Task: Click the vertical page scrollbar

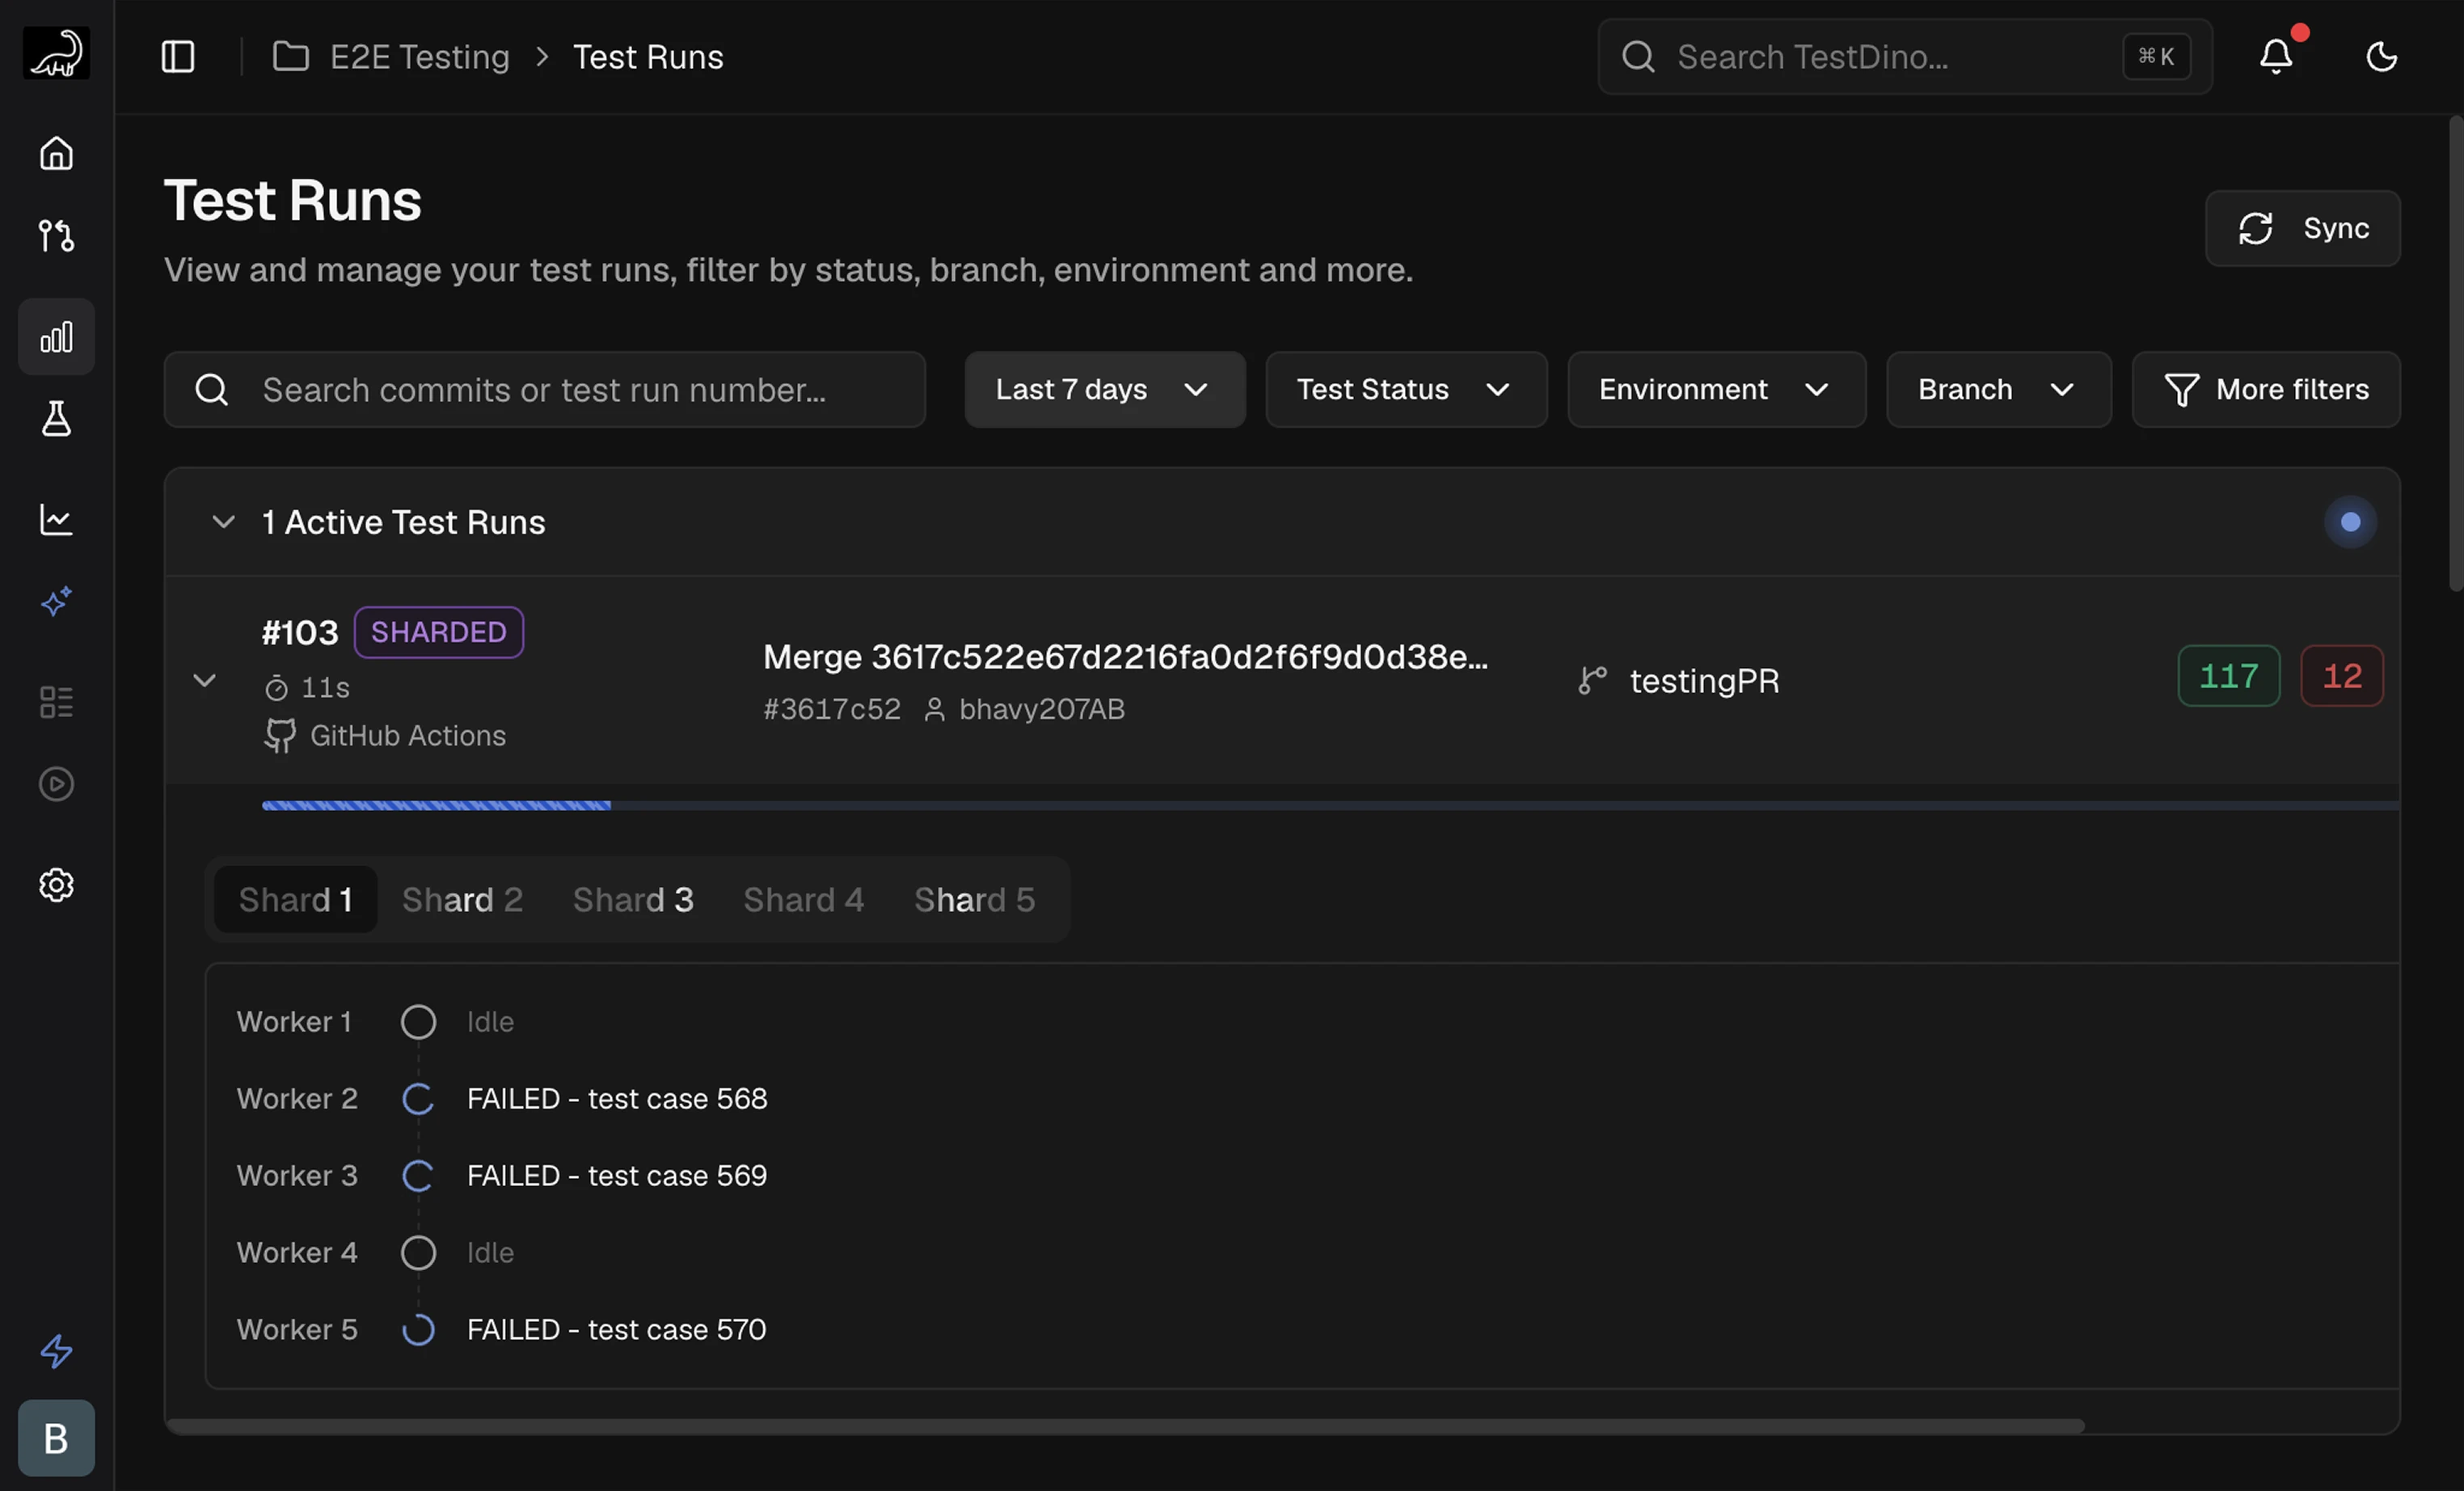Action: (2456, 354)
